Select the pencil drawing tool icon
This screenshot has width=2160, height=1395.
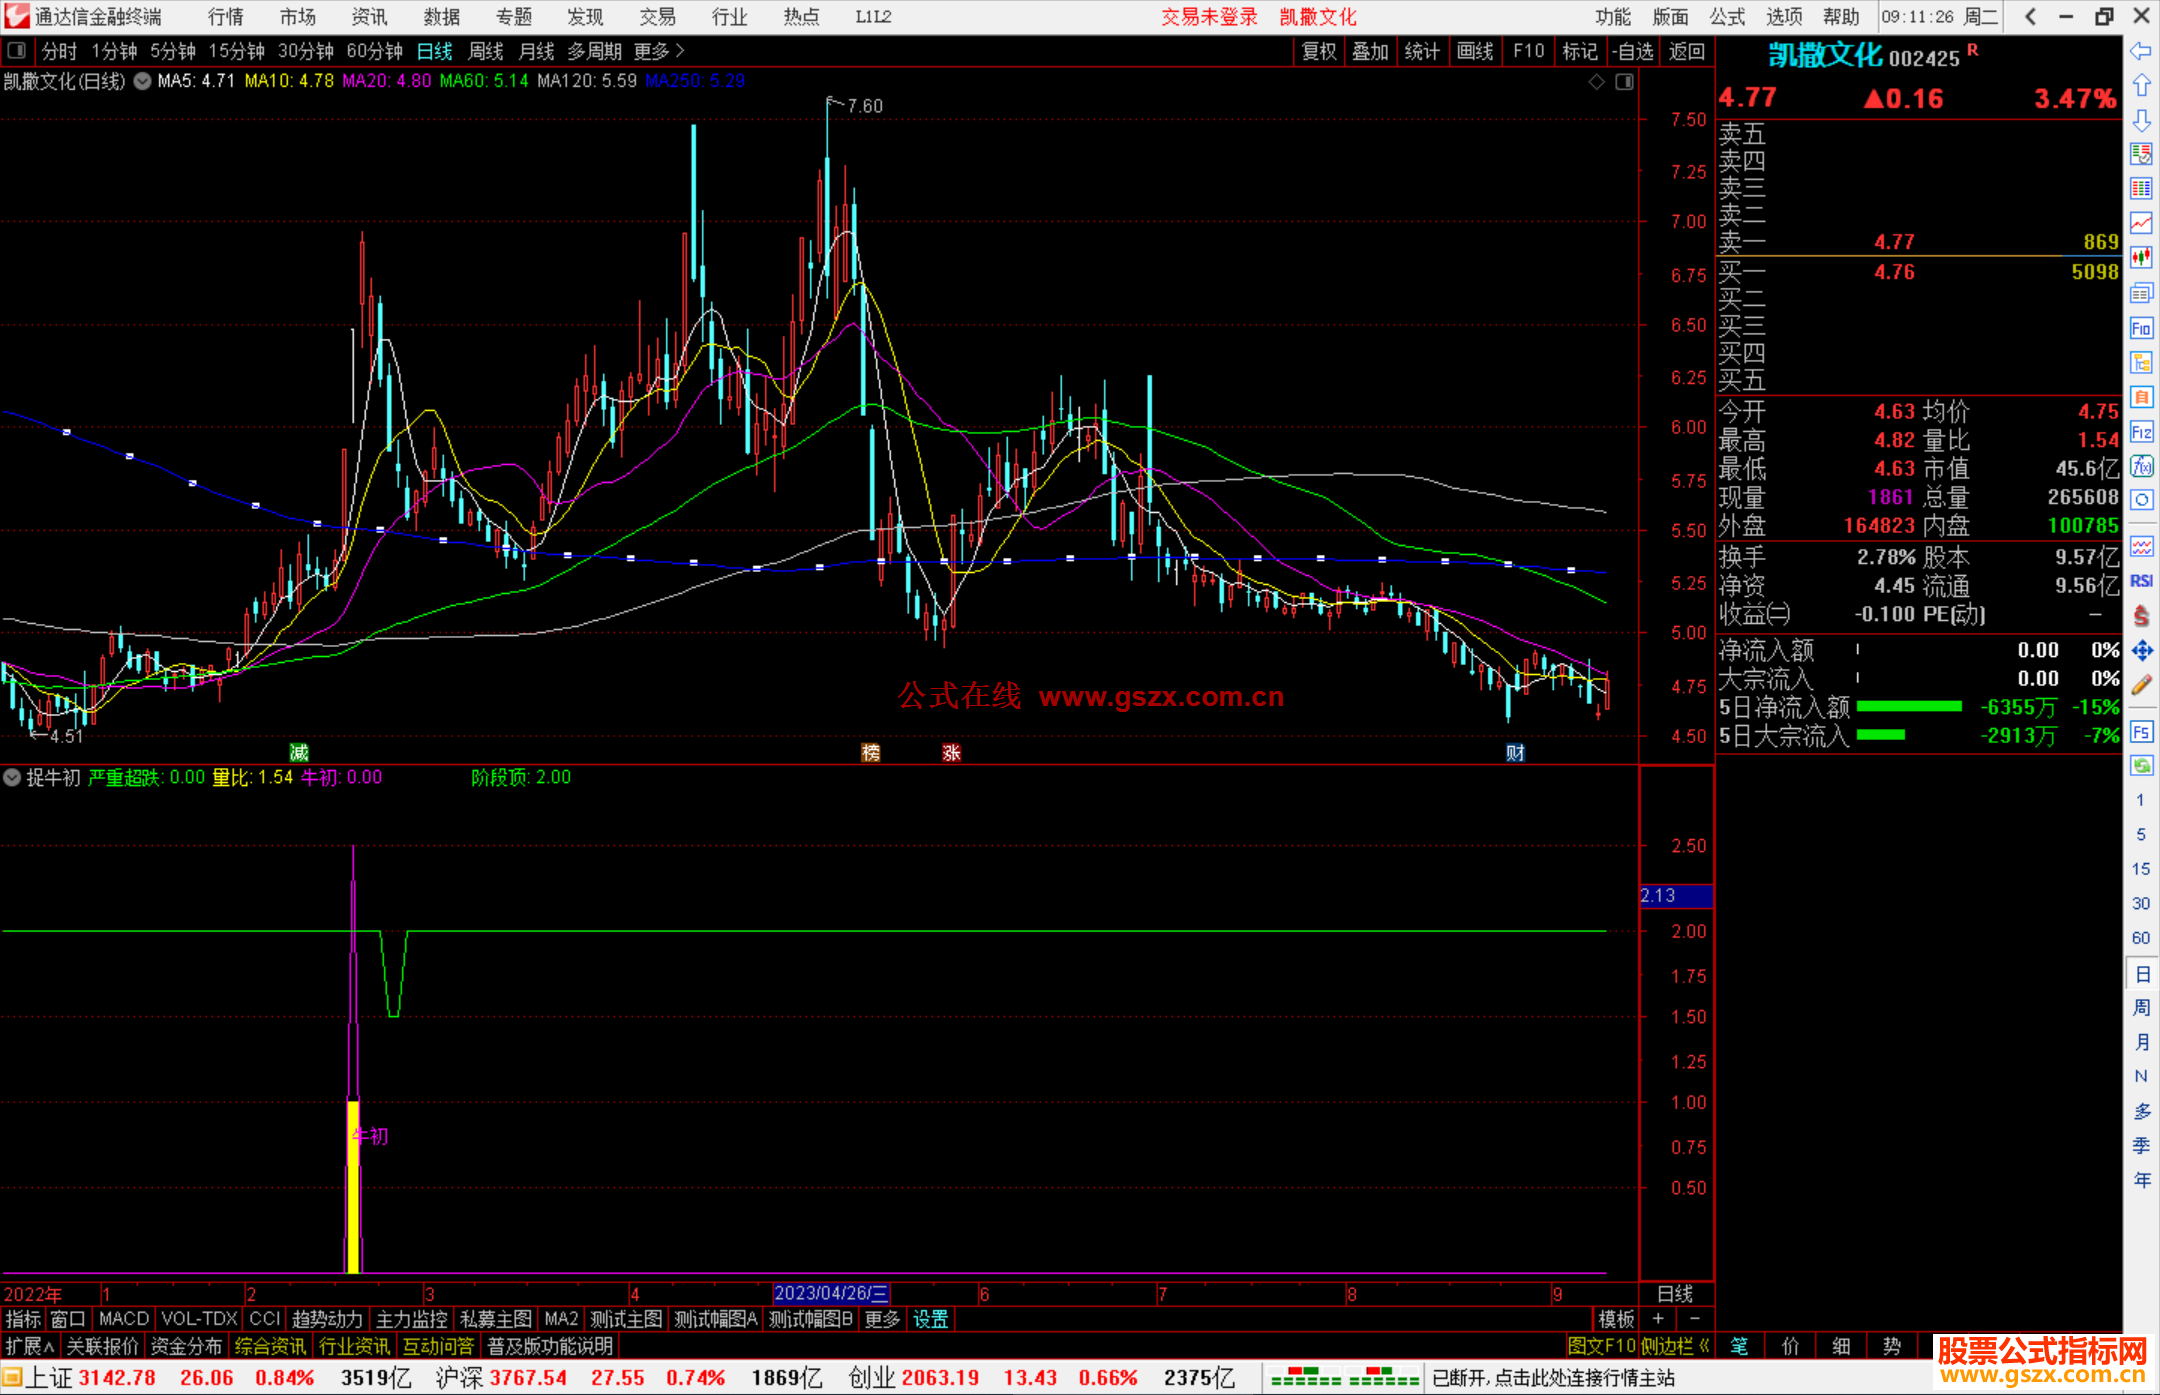pyautogui.click(x=2141, y=685)
